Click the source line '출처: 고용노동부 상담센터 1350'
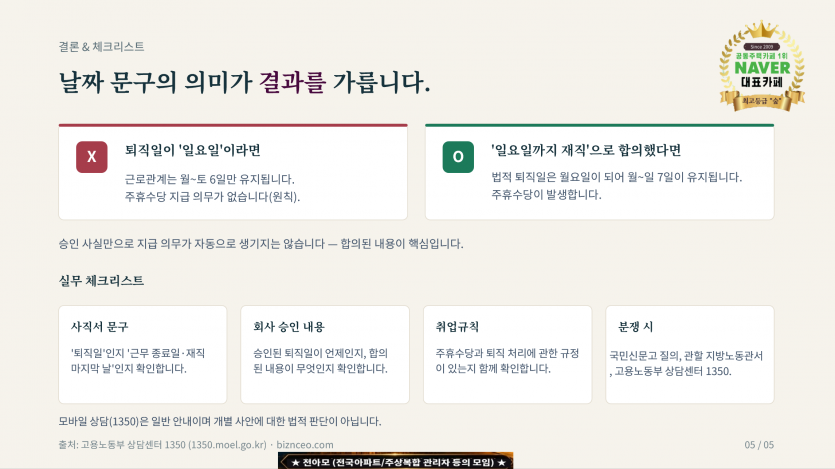Viewport: 835px width, 469px height. tap(196, 445)
